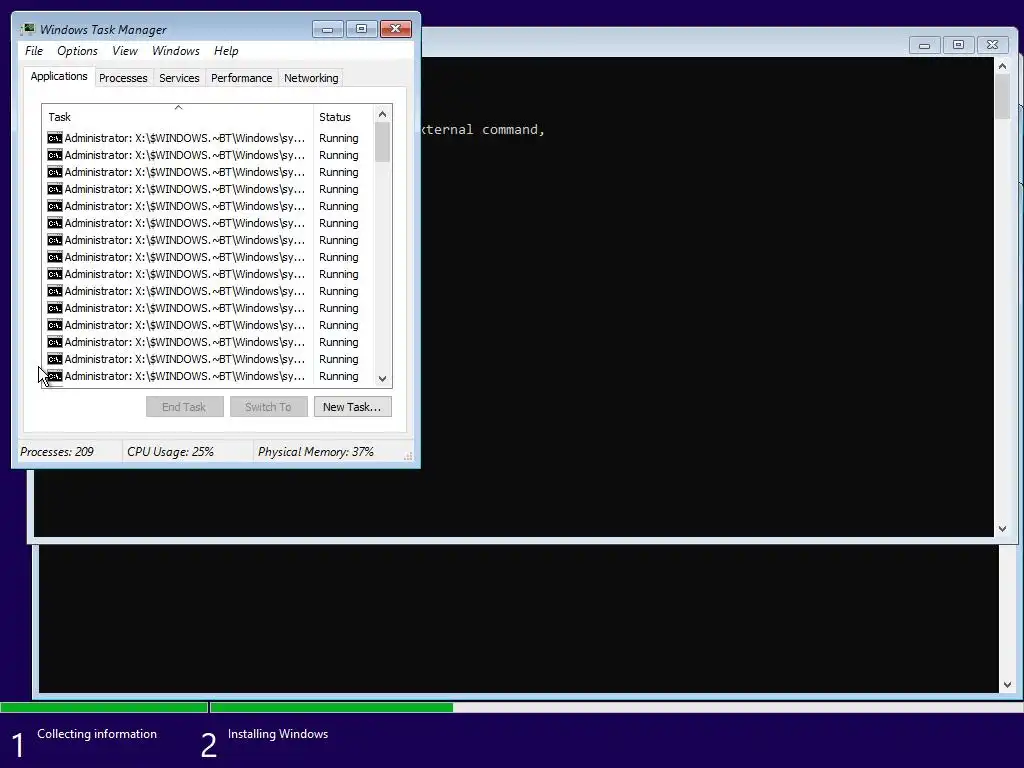1024x768 pixels.
Task: Click the task list scroll up arrow
Action: click(383, 114)
